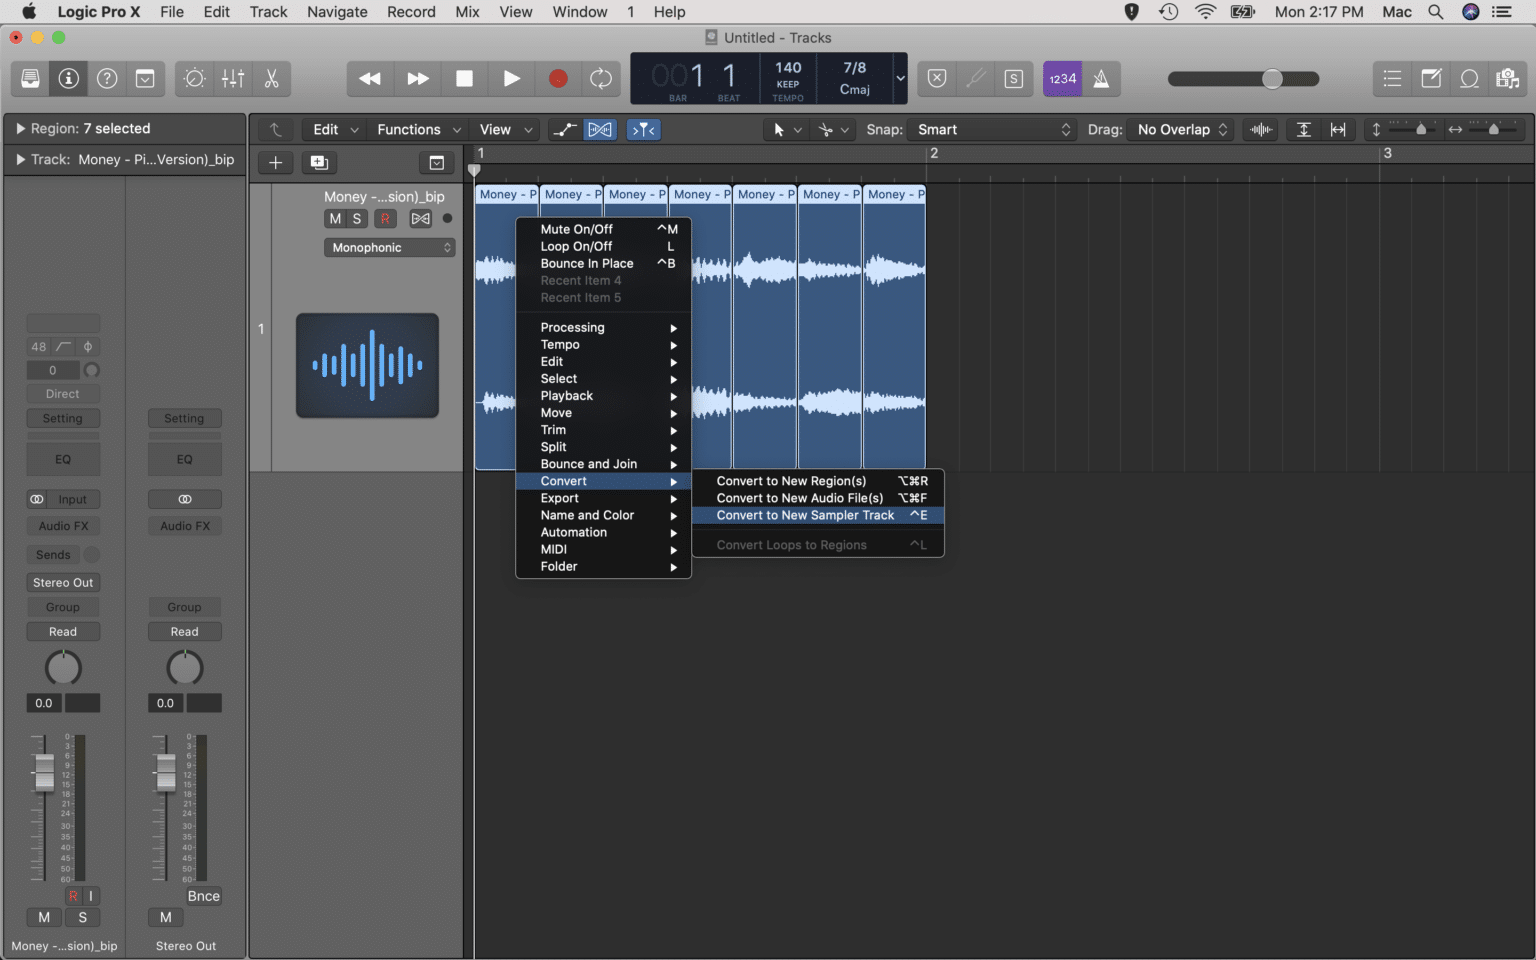Image resolution: width=1536 pixels, height=960 pixels.
Task: Adjust the master volume slider
Action: (x=1270, y=79)
